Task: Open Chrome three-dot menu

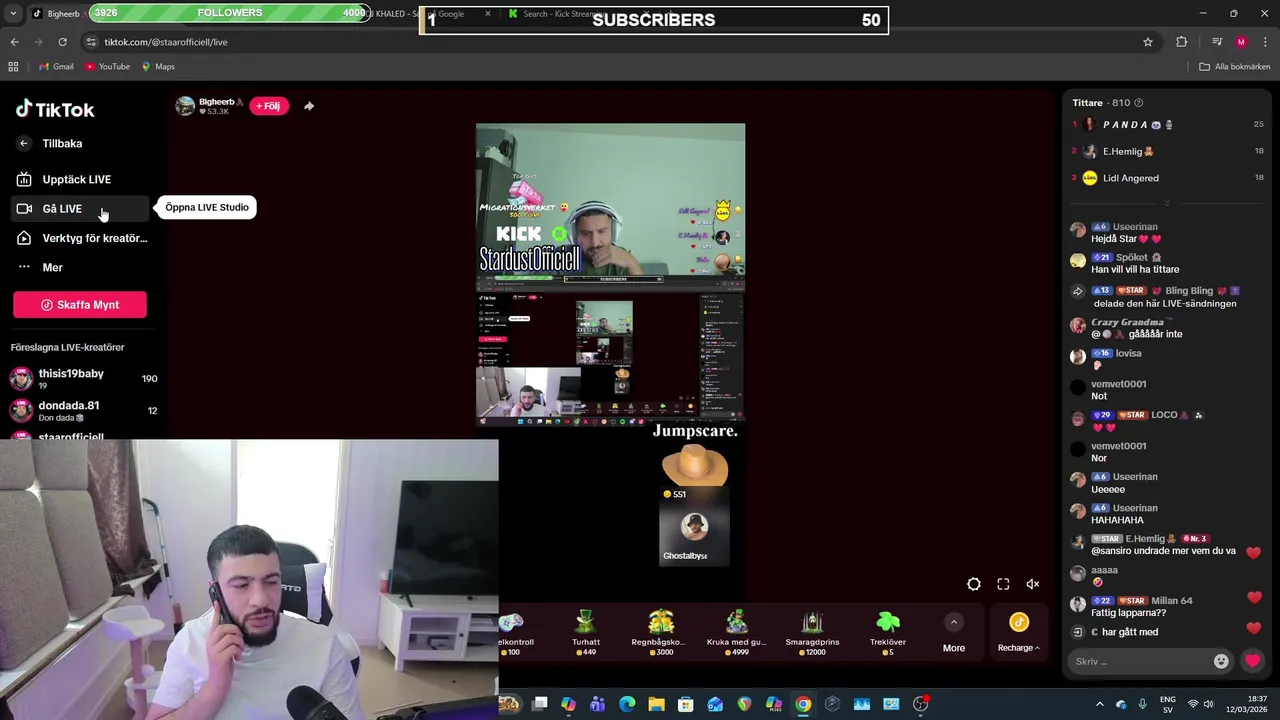Action: tap(1264, 42)
